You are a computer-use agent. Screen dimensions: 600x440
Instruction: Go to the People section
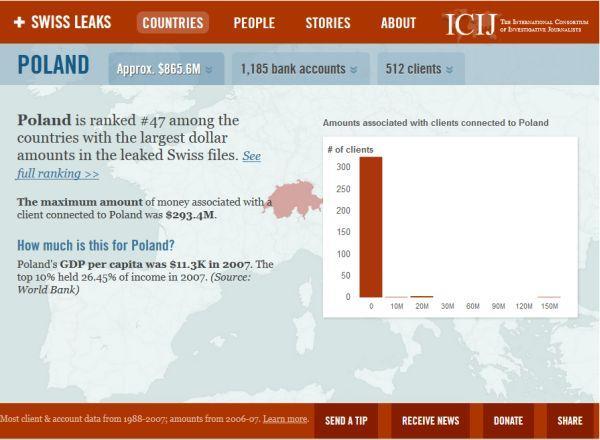tap(254, 23)
